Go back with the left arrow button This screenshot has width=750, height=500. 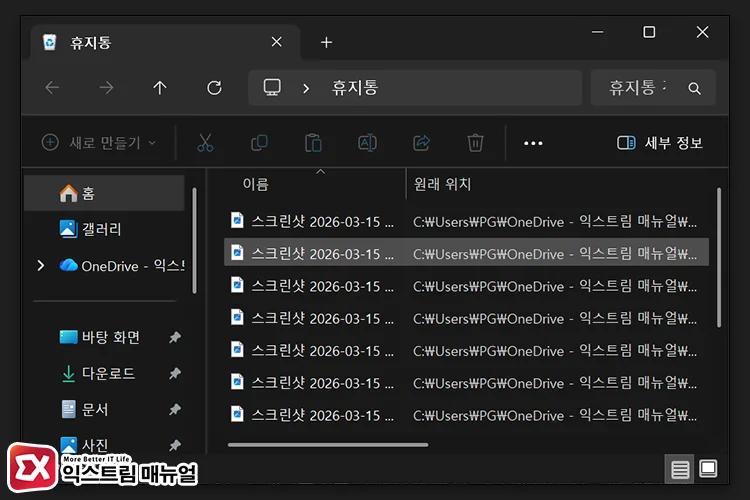[x=52, y=88]
